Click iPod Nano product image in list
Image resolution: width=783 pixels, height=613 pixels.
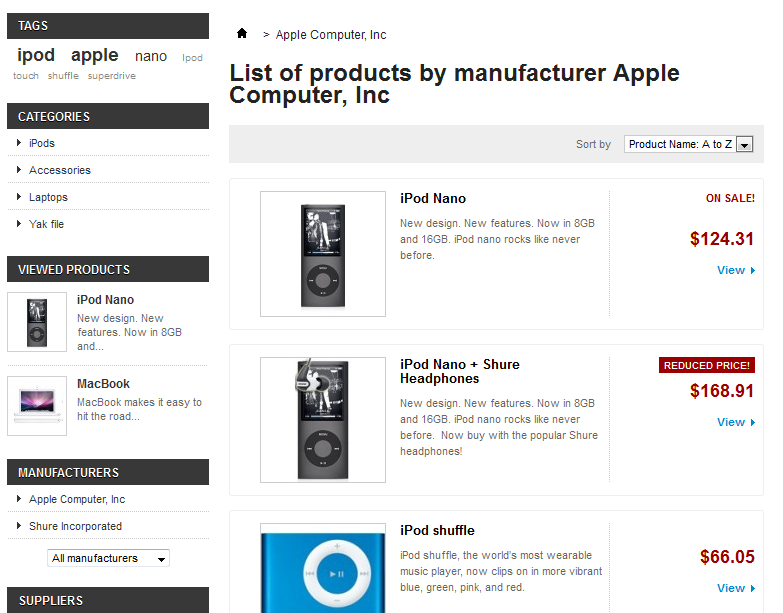coord(322,254)
